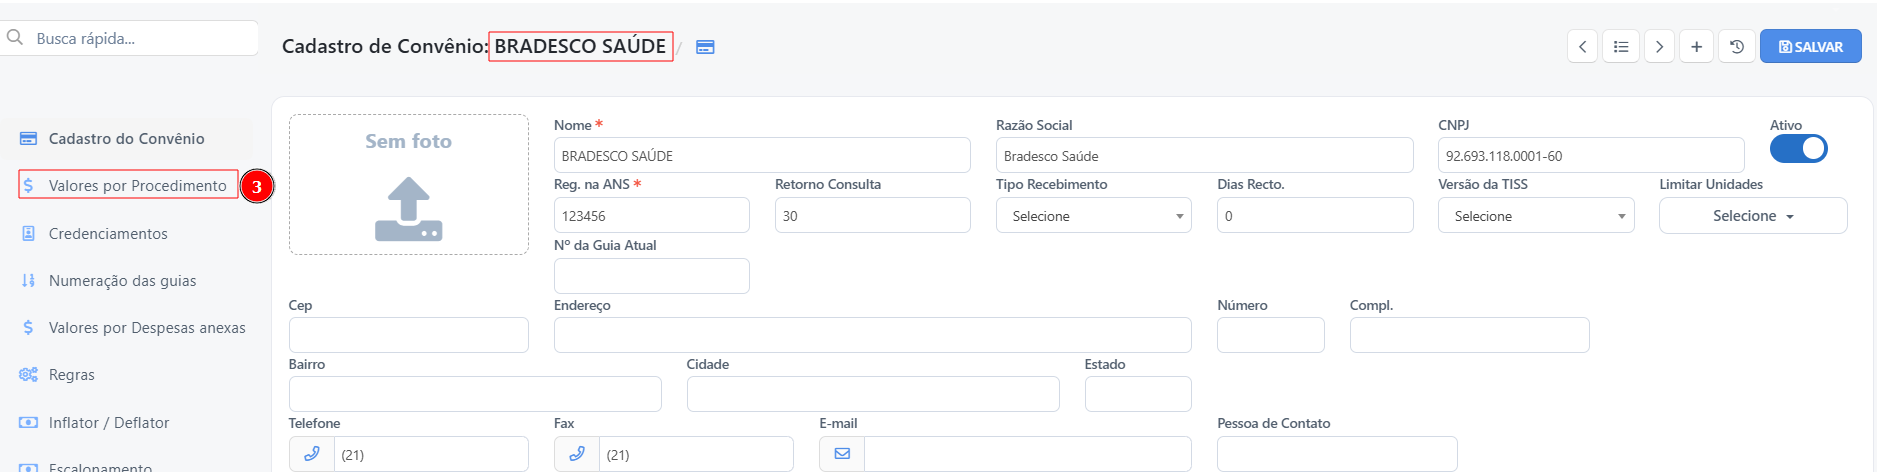
Task: Click the E-mail envelope icon
Action: pos(842,454)
